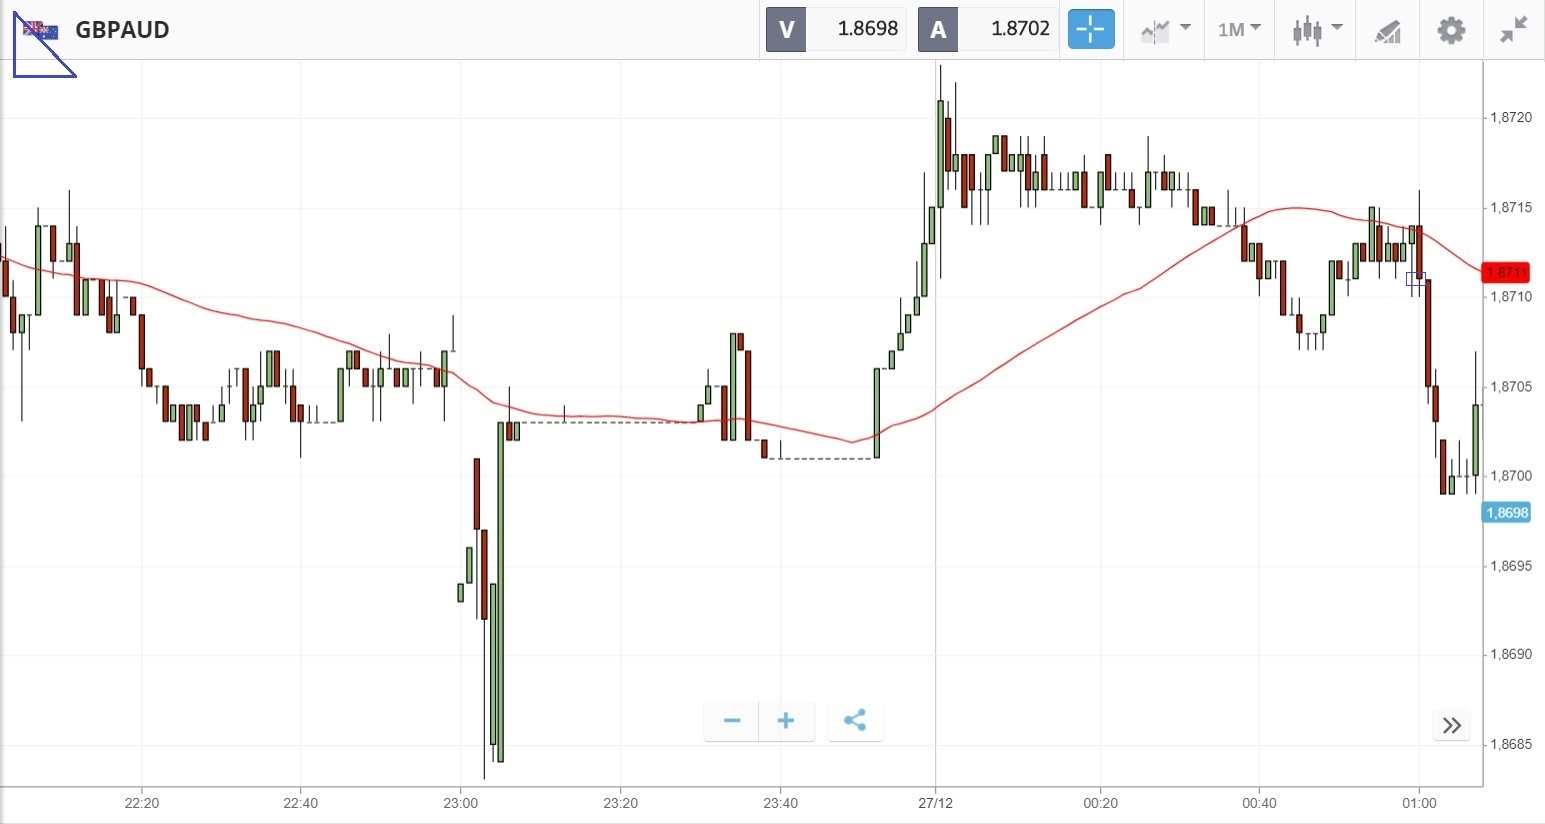This screenshot has height=824, width=1545.
Task: Open the 1M timeframe dropdown
Action: tap(1239, 29)
